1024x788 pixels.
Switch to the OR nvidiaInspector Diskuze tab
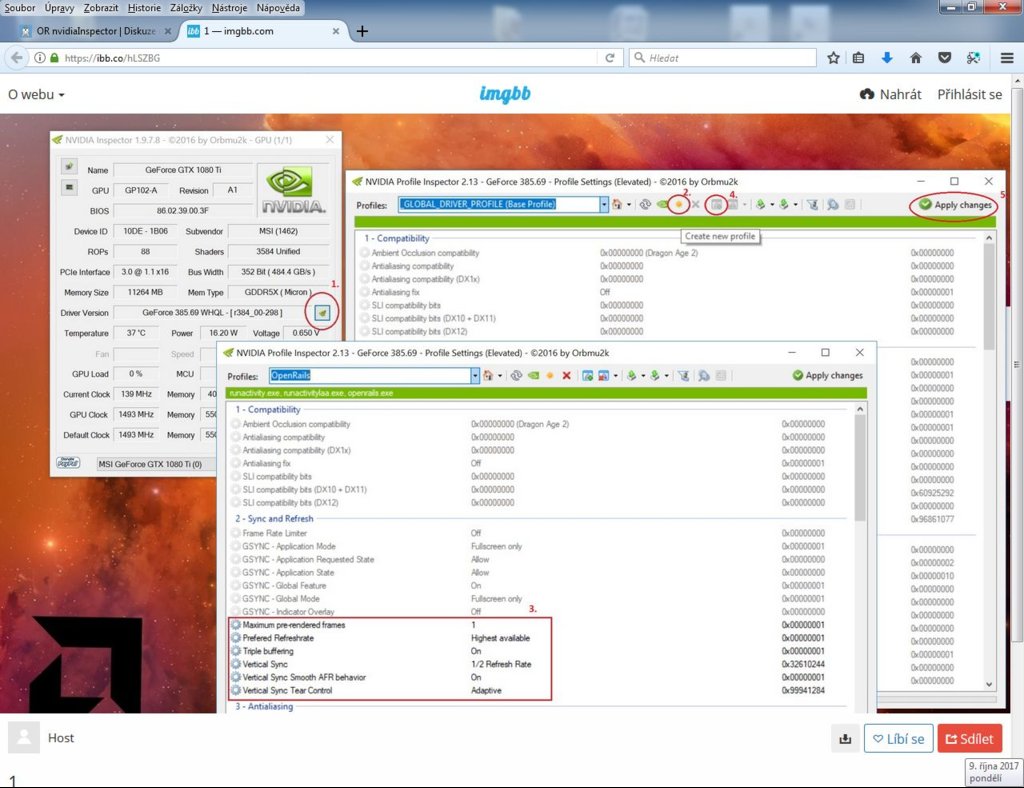95,31
